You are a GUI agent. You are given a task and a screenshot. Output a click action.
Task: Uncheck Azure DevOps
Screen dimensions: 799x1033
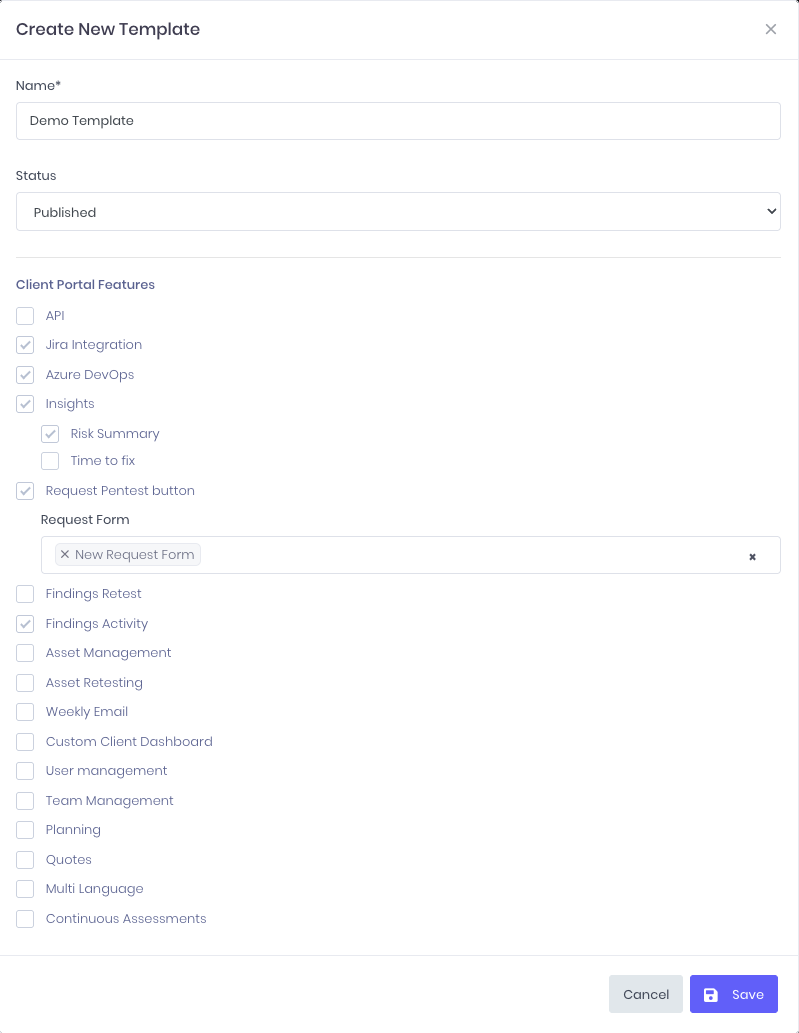point(25,375)
